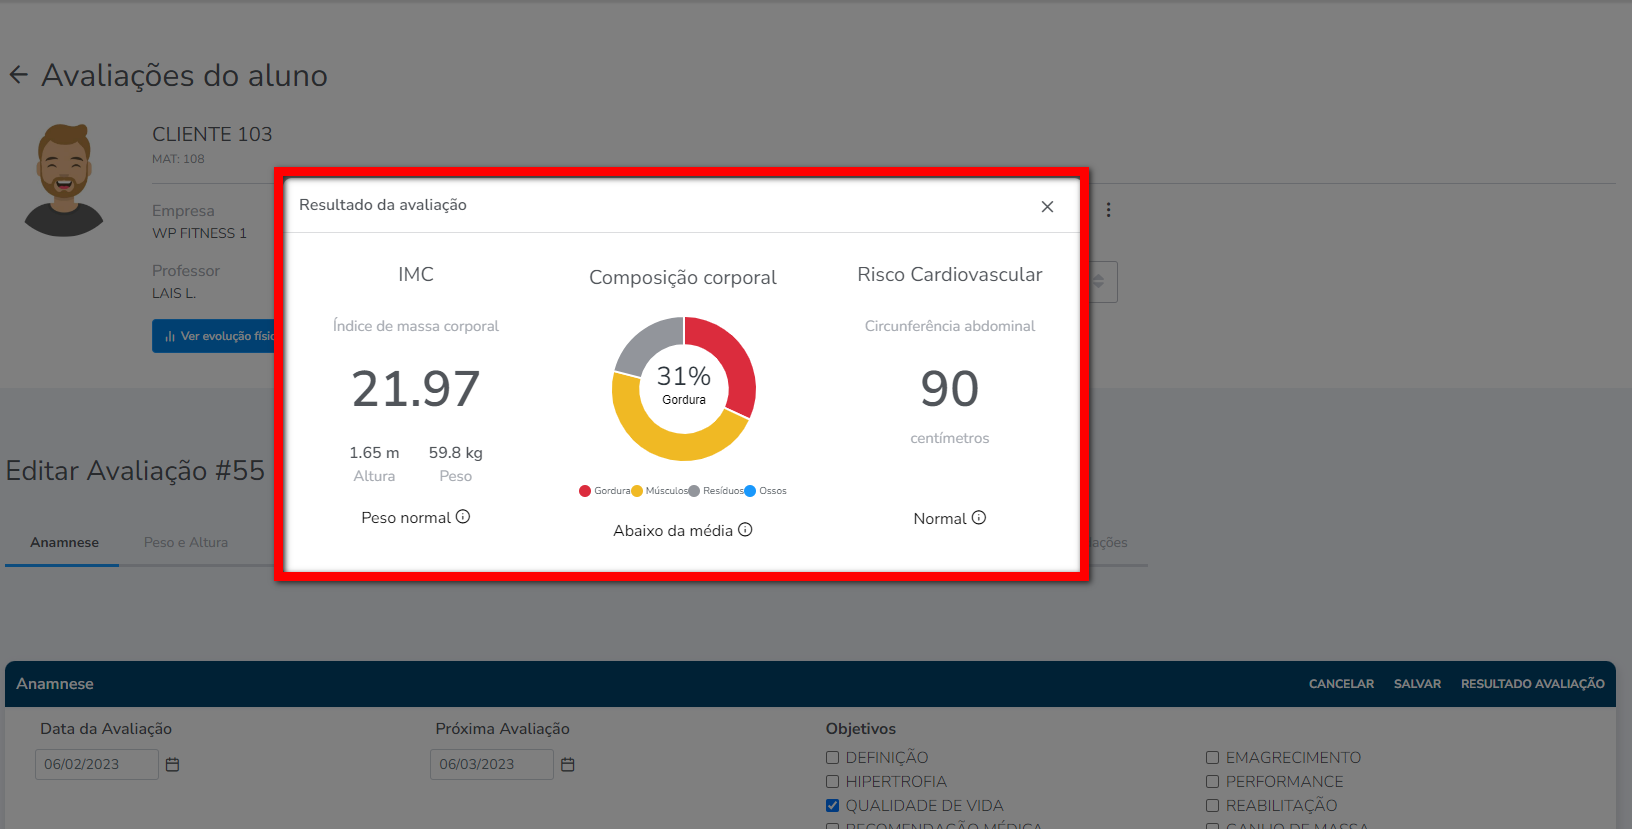Click the info icon next to Peso normal

(463, 517)
